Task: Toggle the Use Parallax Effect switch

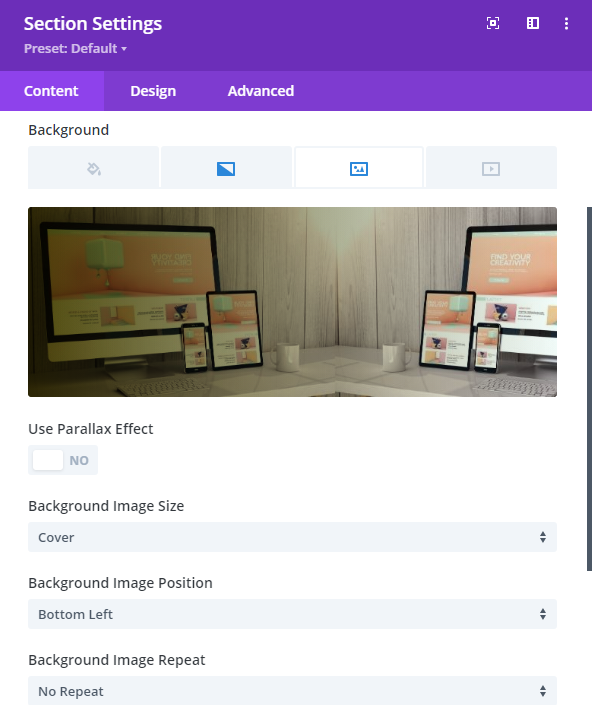Action: 63,460
